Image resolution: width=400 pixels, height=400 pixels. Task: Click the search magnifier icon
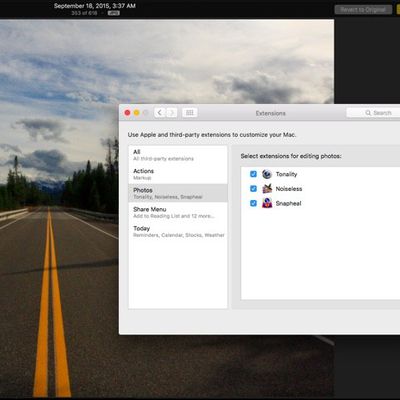(368, 113)
